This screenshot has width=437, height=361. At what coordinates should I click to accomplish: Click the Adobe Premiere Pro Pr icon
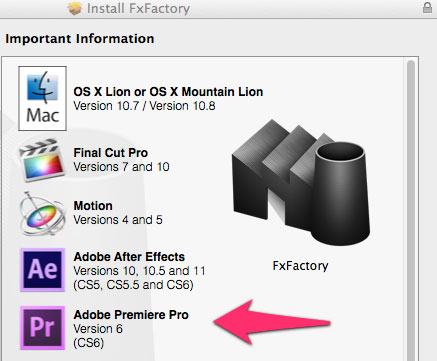click(x=42, y=328)
